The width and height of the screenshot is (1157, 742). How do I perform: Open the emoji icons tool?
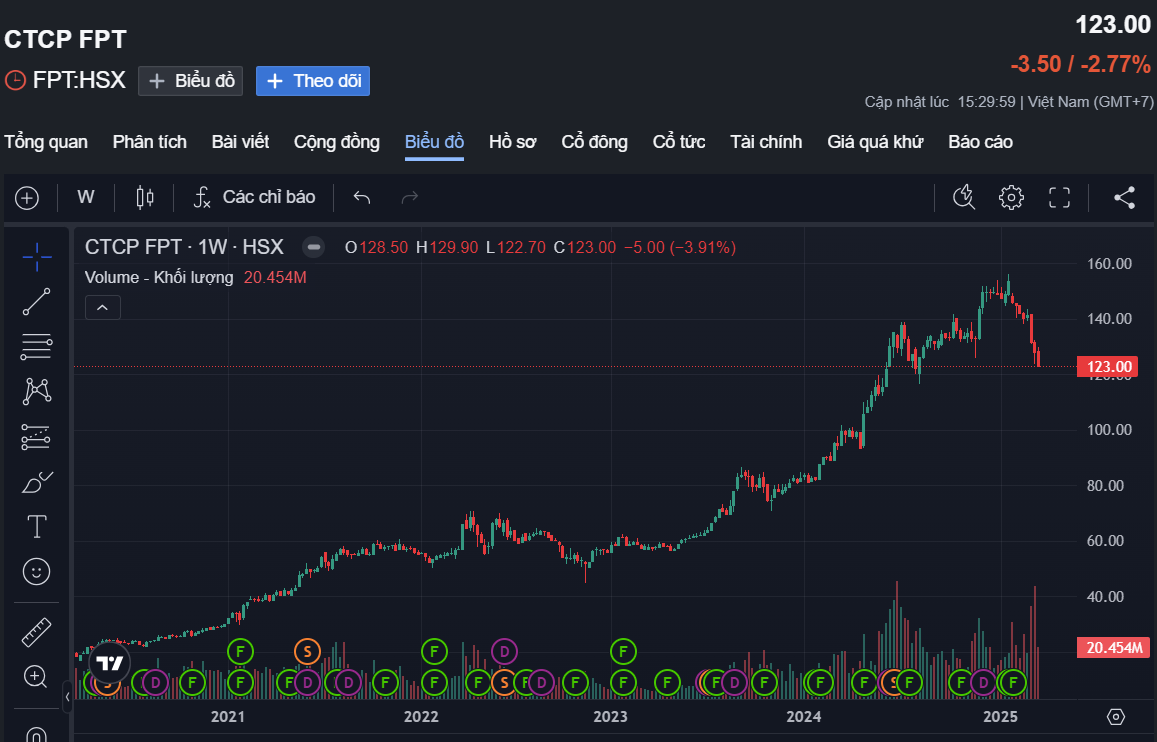tap(37, 571)
